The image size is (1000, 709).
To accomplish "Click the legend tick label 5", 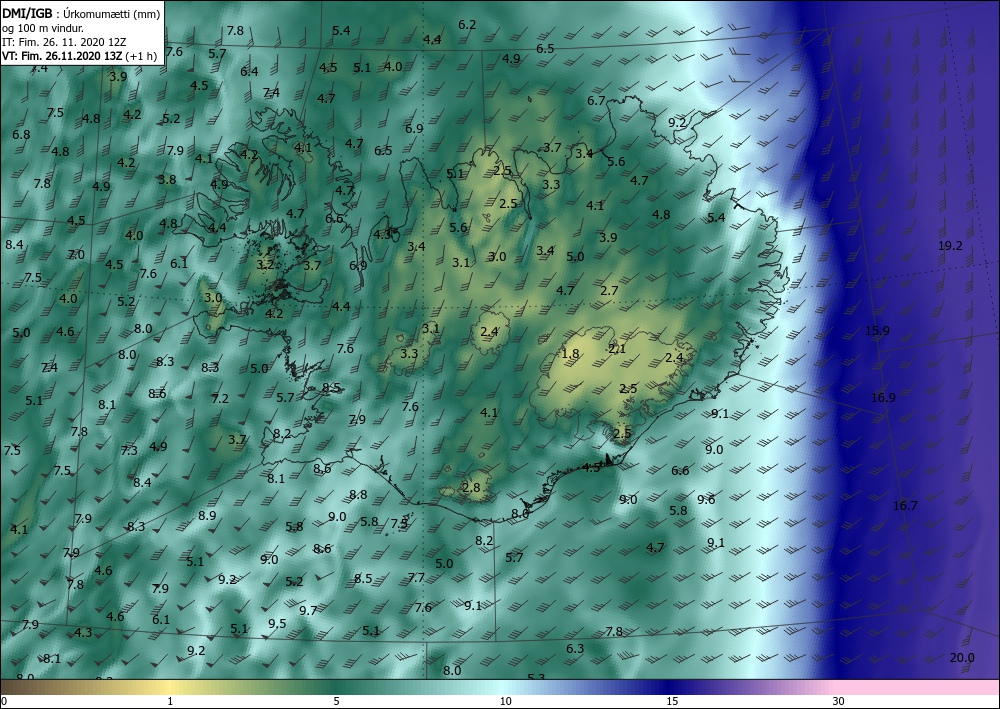I will tap(336, 702).
